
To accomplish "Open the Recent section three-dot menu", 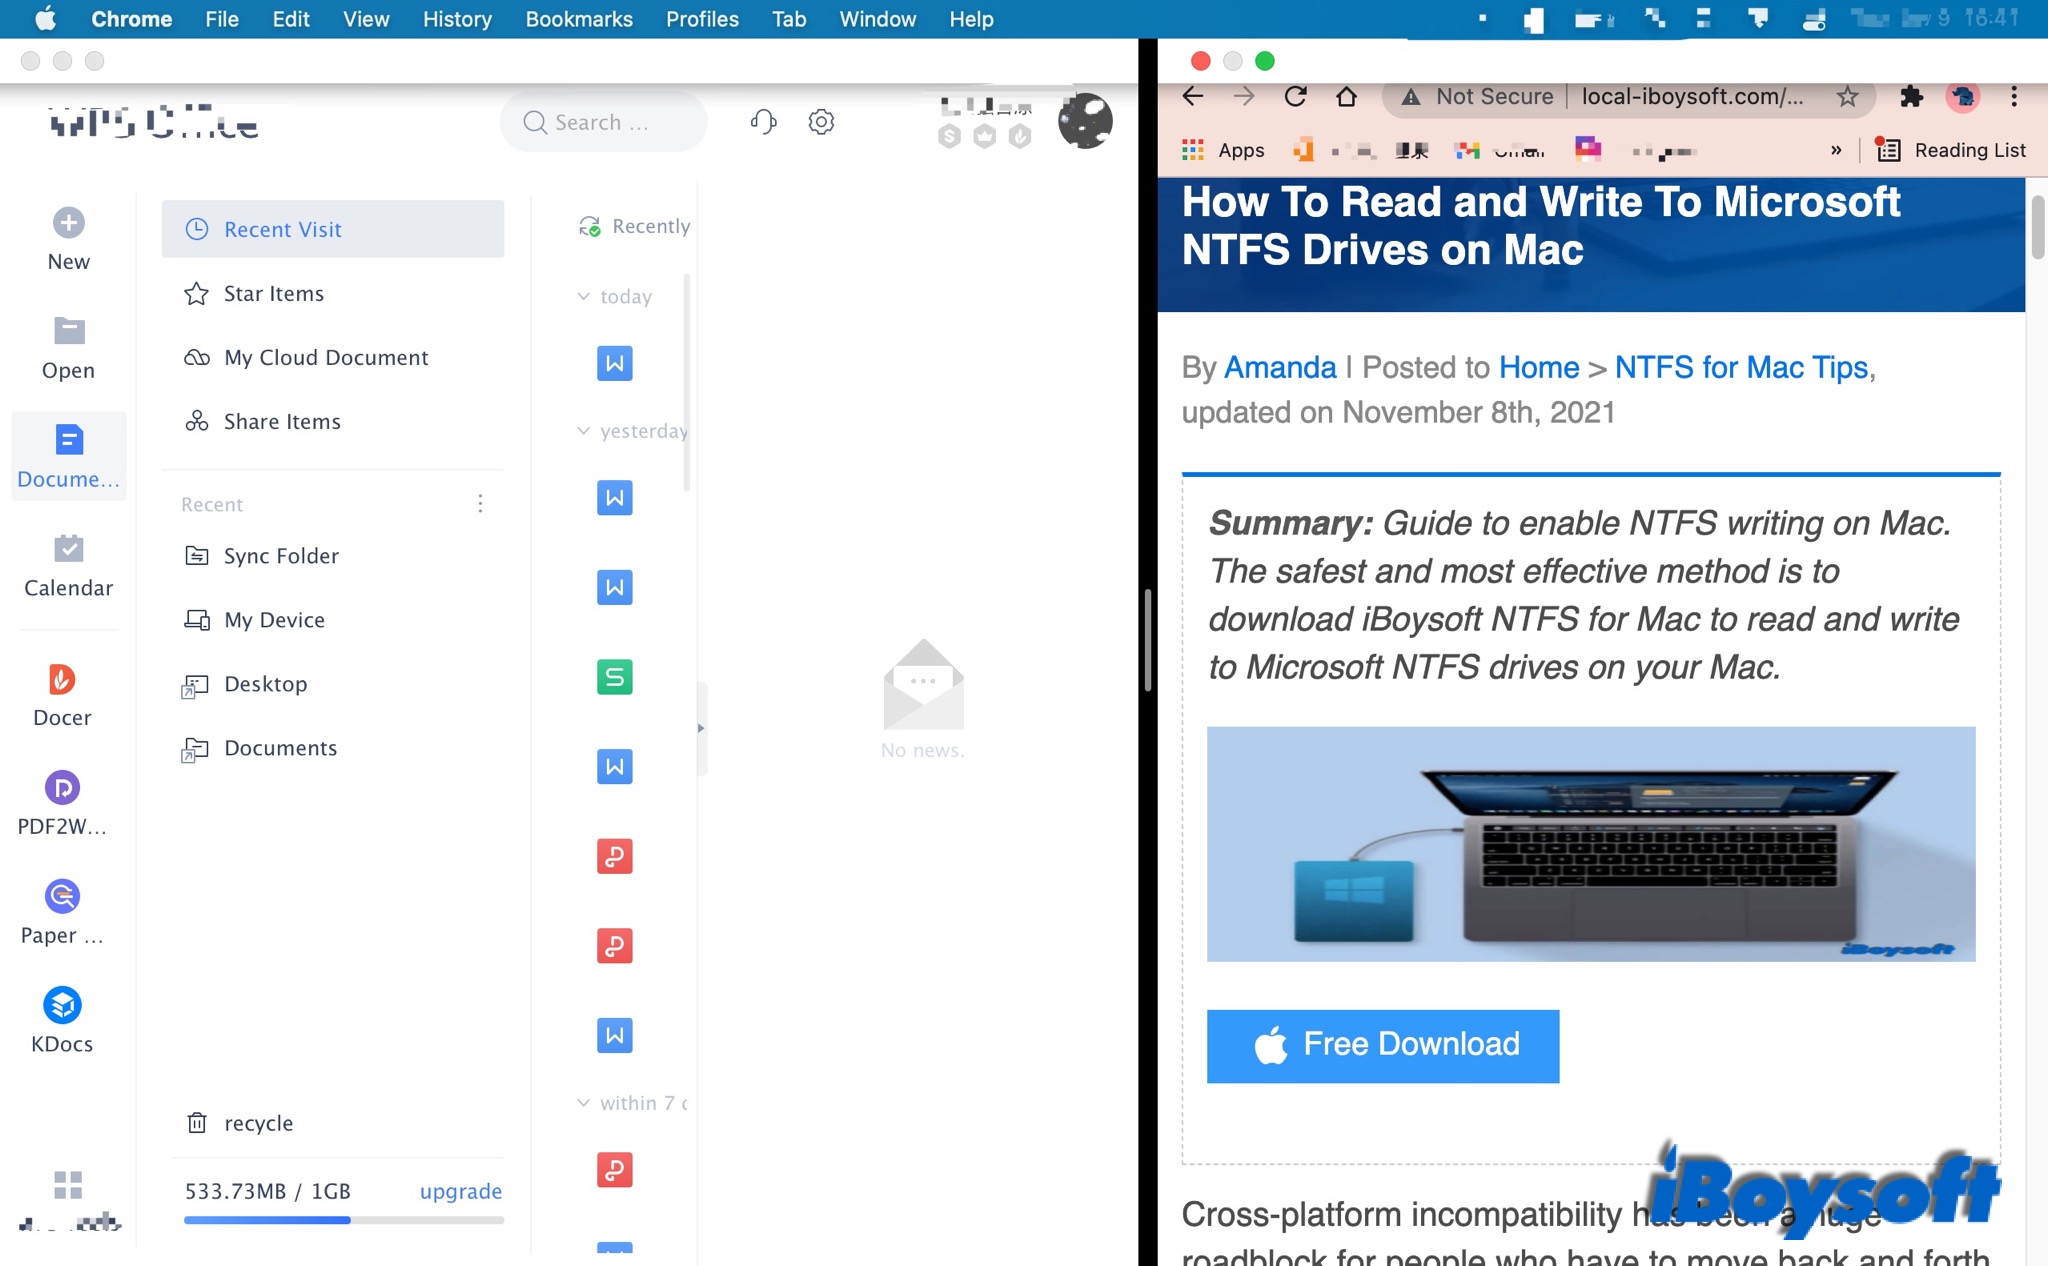I will tap(480, 503).
